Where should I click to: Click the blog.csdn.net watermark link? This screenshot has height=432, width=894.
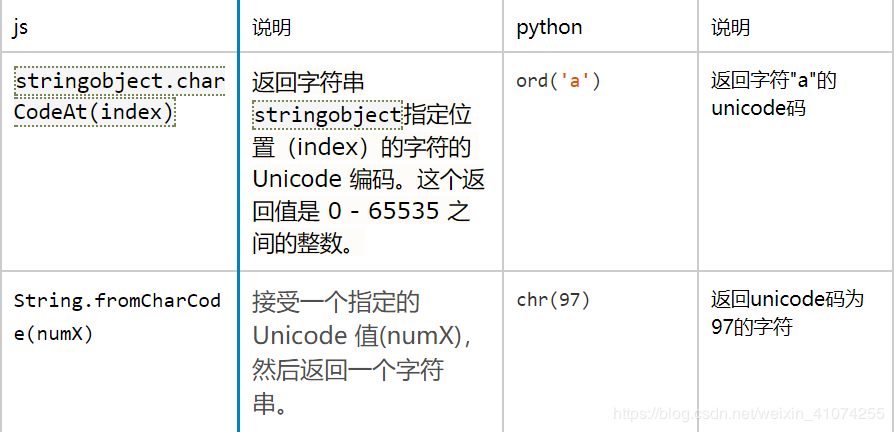[x=749, y=413]
